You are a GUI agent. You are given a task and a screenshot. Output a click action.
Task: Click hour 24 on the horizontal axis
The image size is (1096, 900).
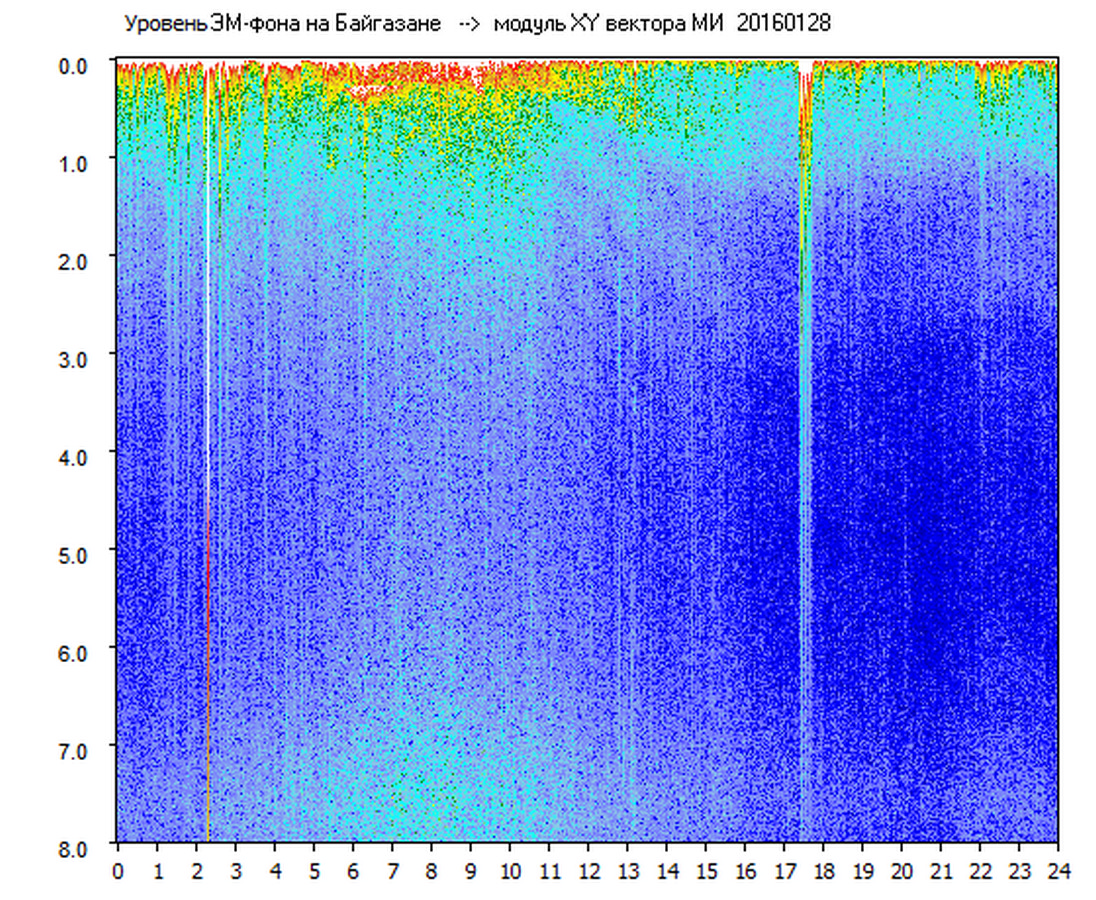1058,871
